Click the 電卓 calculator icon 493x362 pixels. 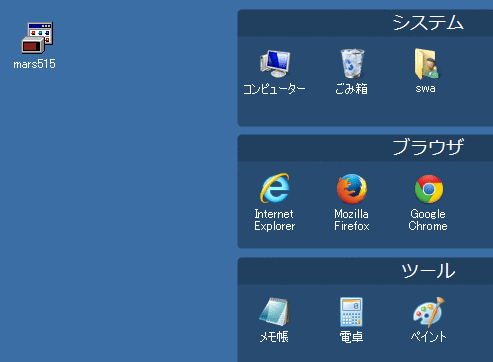(351, 312)
